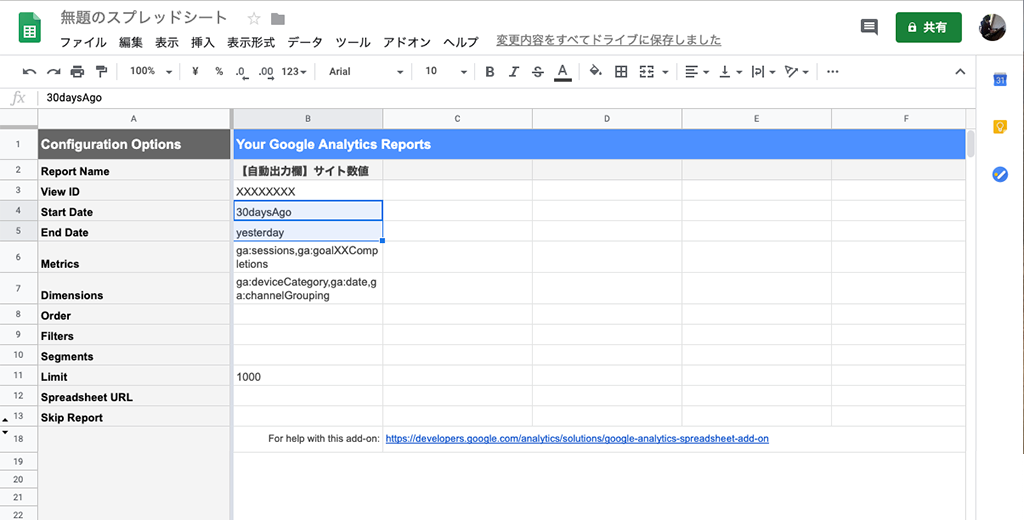Select the View ID cell XXXXXXXX
This screenshot has height=520, width=1024.
(x=308, y=191)
